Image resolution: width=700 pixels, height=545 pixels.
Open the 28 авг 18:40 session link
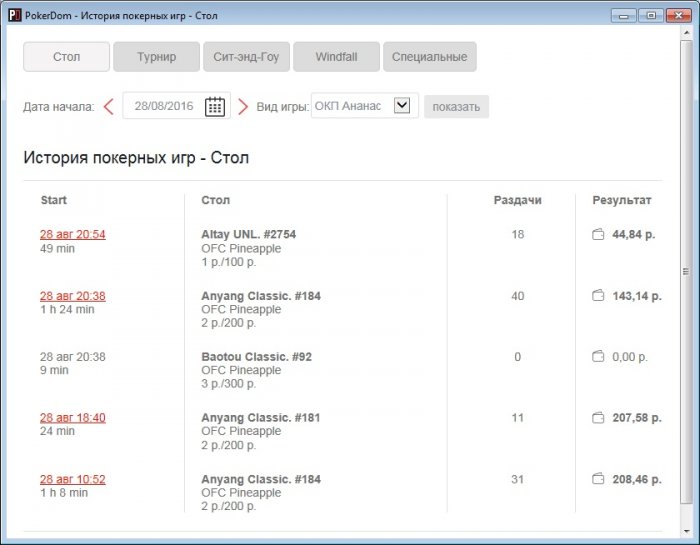72,418
